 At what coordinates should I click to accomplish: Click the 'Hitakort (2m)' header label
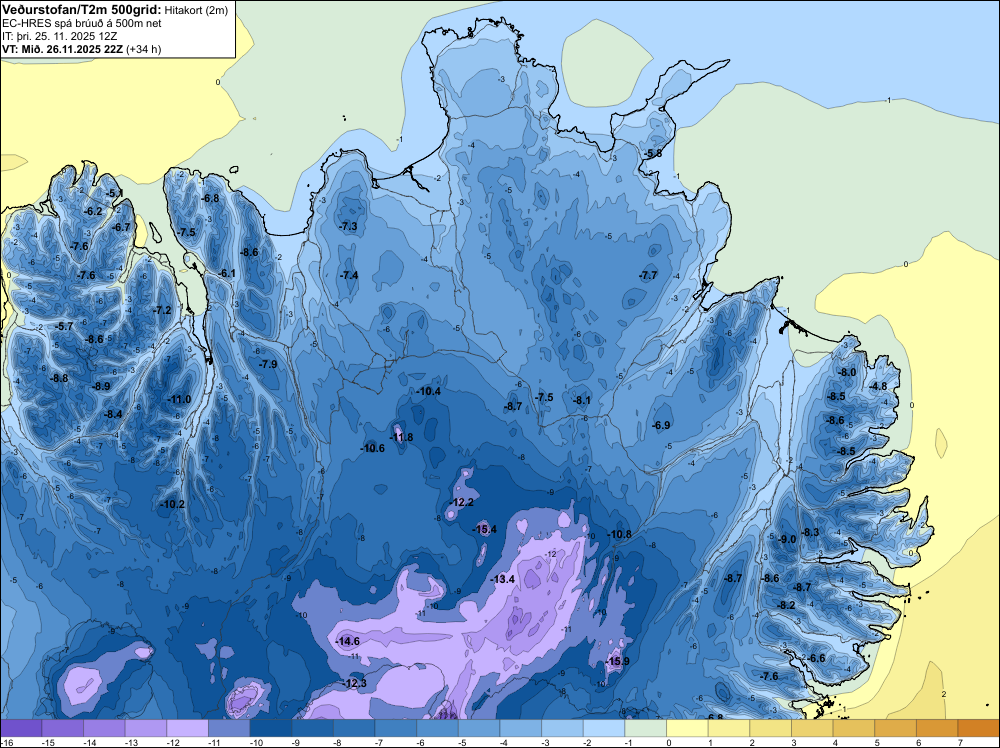click(x=196, y=10)
